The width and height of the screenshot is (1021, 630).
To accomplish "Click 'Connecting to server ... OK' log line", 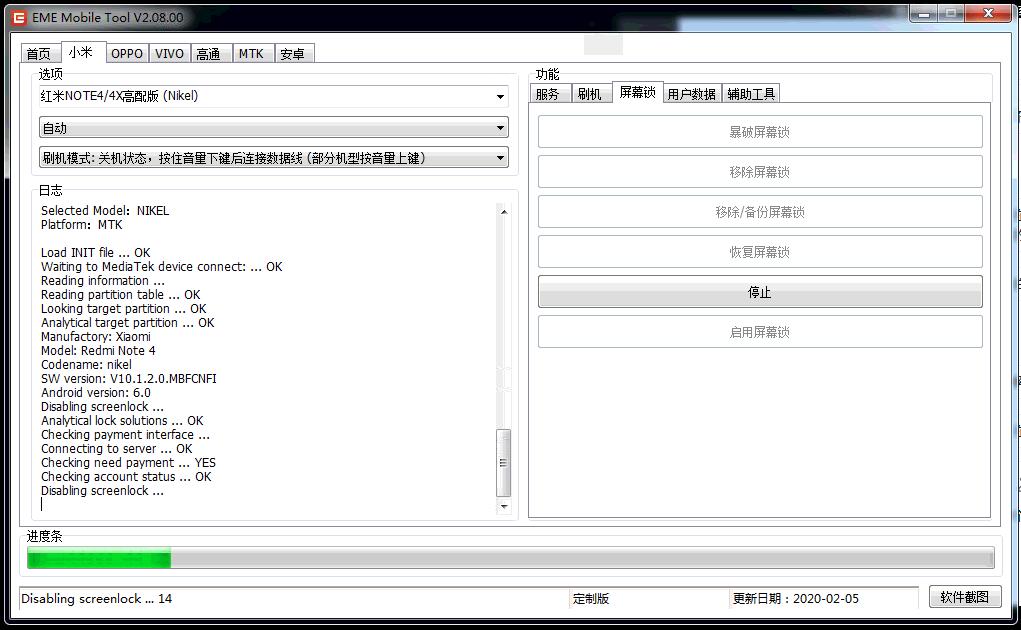I will click(x=117, y=449).
